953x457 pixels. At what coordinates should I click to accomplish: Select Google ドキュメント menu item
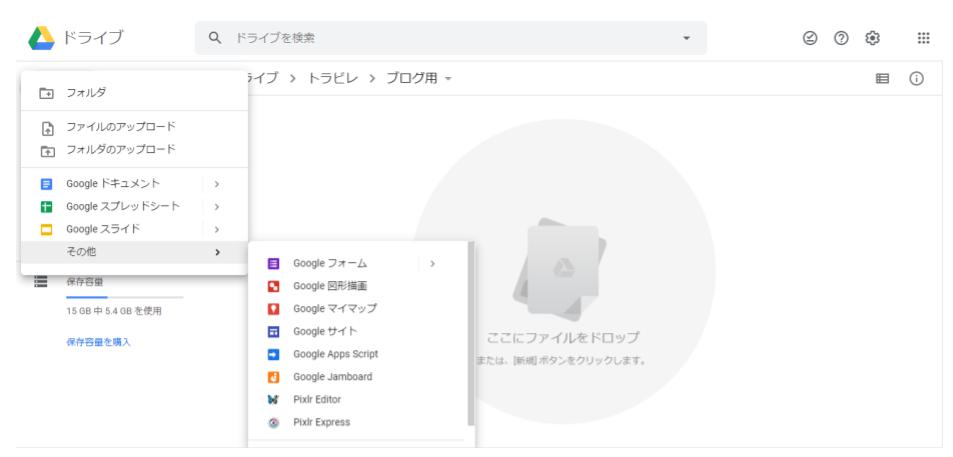click(134, 184)
